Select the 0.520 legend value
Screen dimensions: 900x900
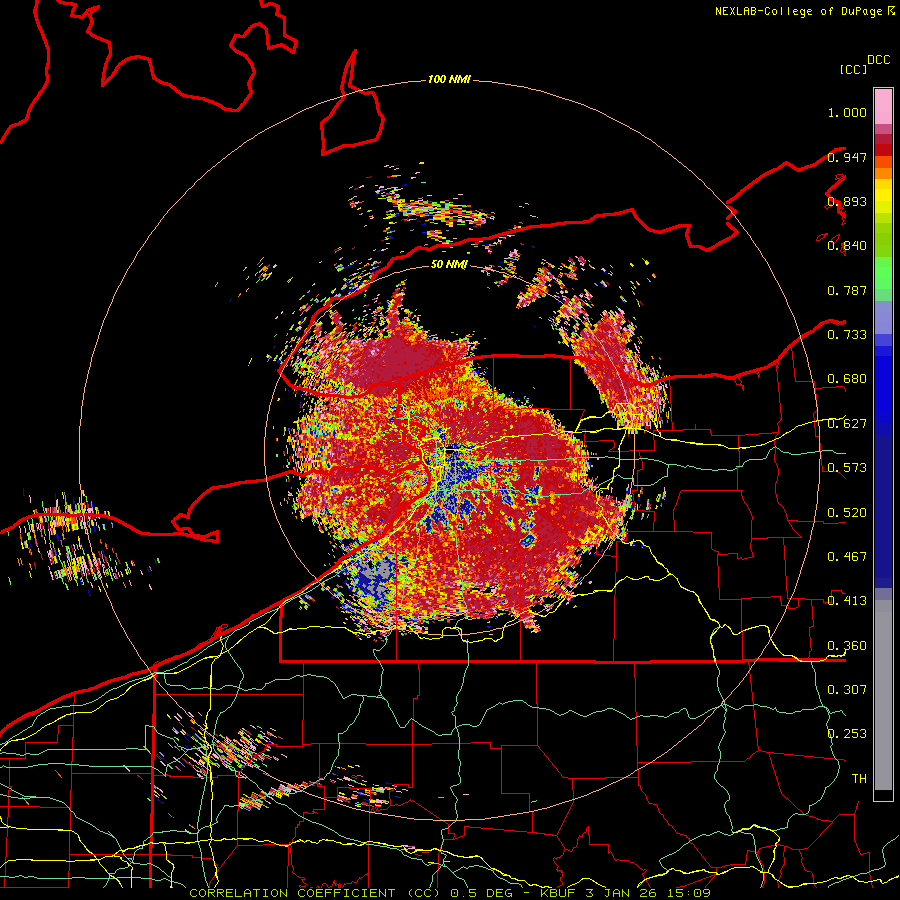tap(847, 512)
